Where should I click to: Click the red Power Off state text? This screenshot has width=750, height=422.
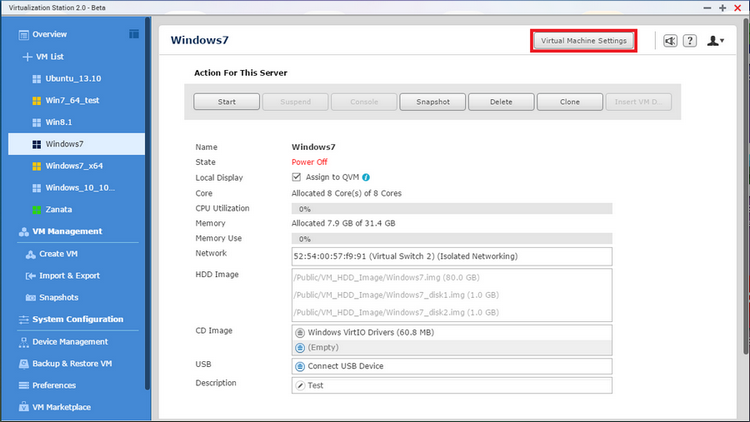pyautogui.click(x=309, y=162)
